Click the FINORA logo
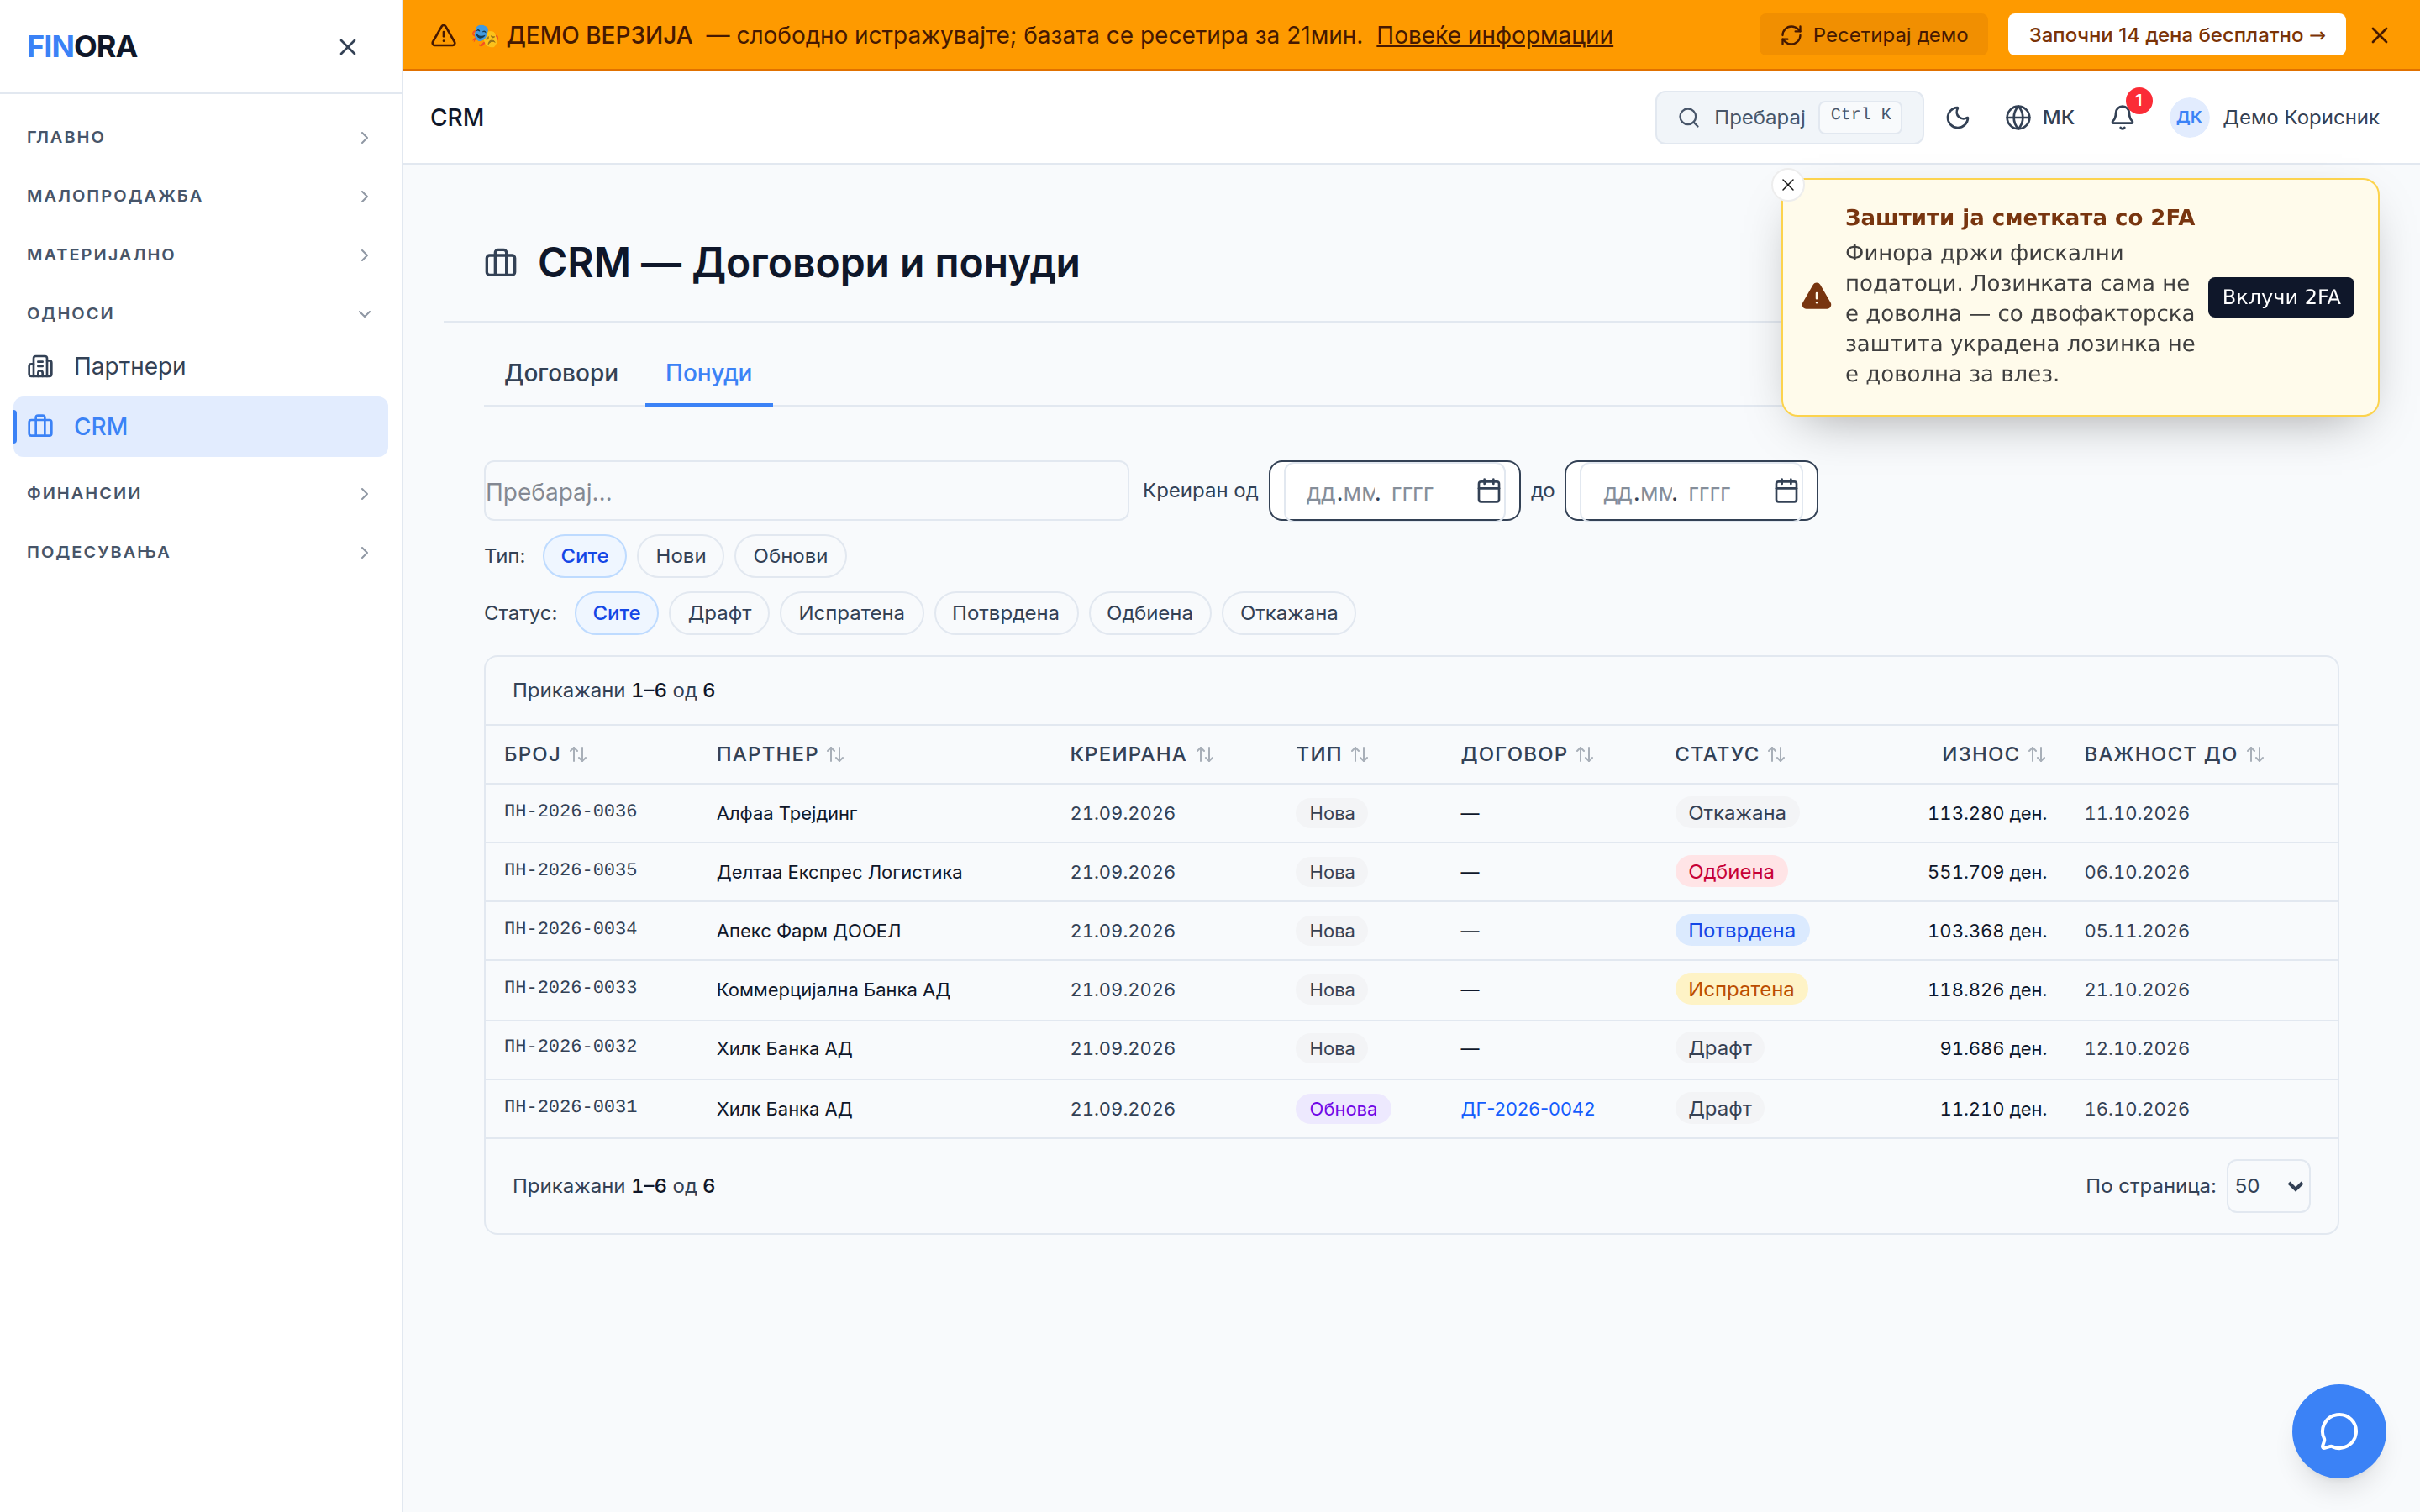Viewport: 2420px width, 1512px height. 82,47
